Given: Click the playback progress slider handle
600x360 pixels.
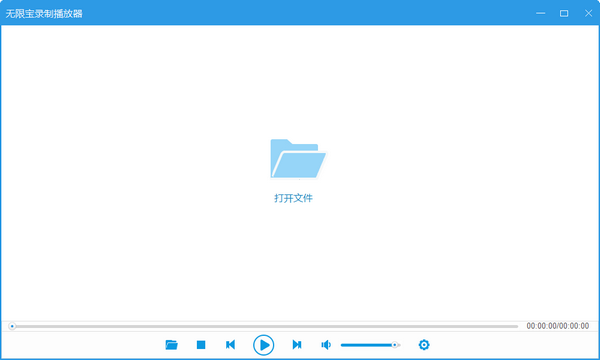Looking at the screenshot, I should [x=12, y=326].
